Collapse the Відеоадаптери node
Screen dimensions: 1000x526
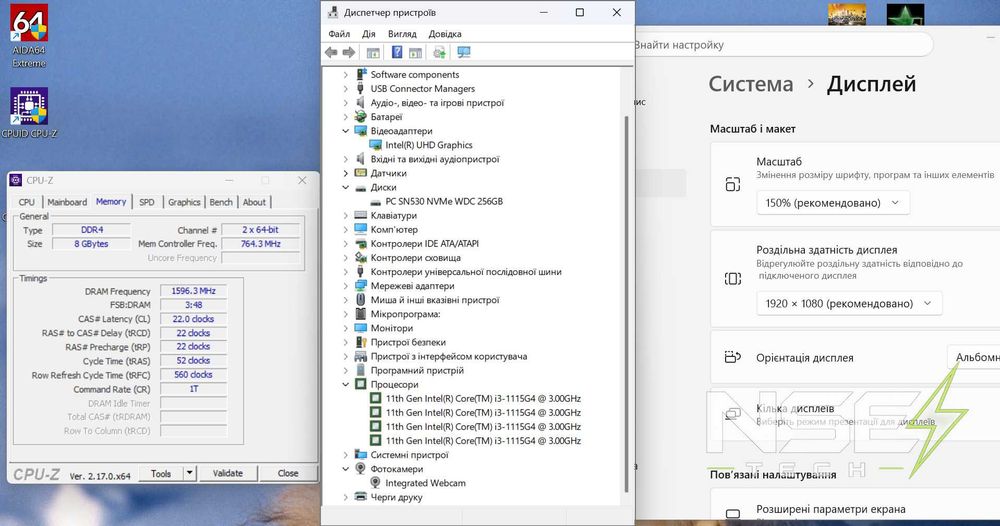tap(346, 131)
